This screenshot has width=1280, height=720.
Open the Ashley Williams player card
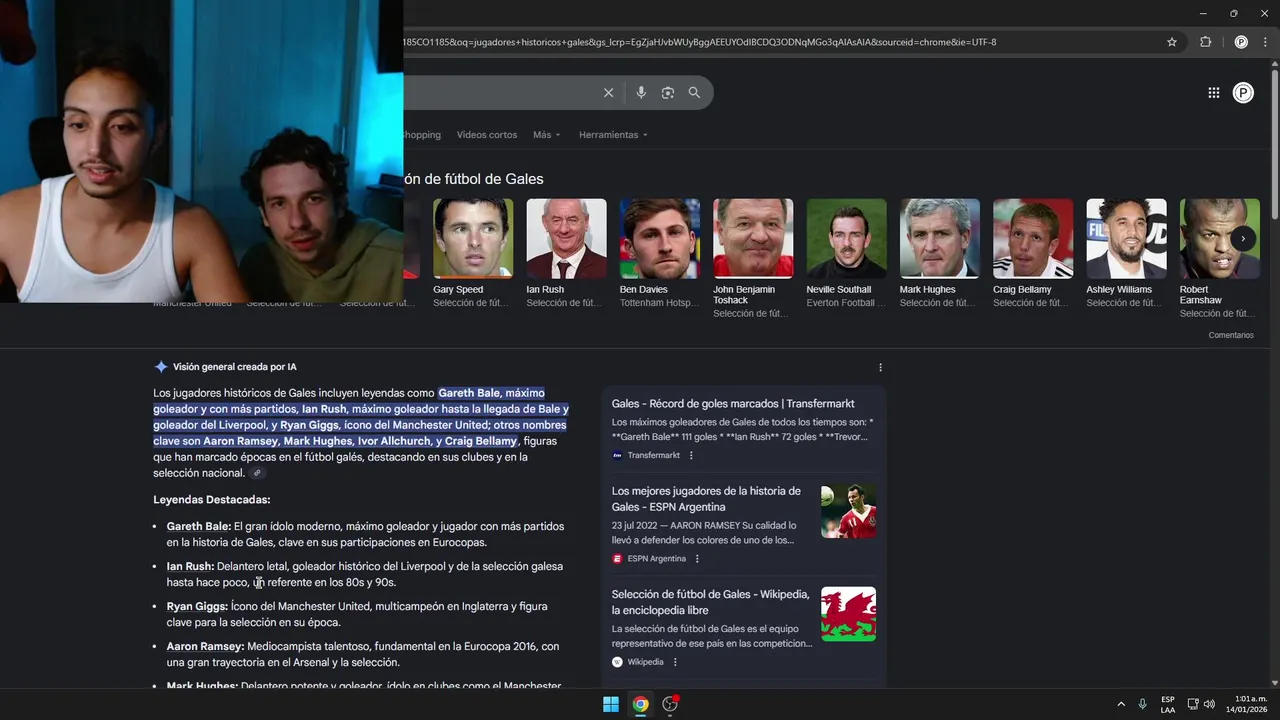(x=1126, y=253)
